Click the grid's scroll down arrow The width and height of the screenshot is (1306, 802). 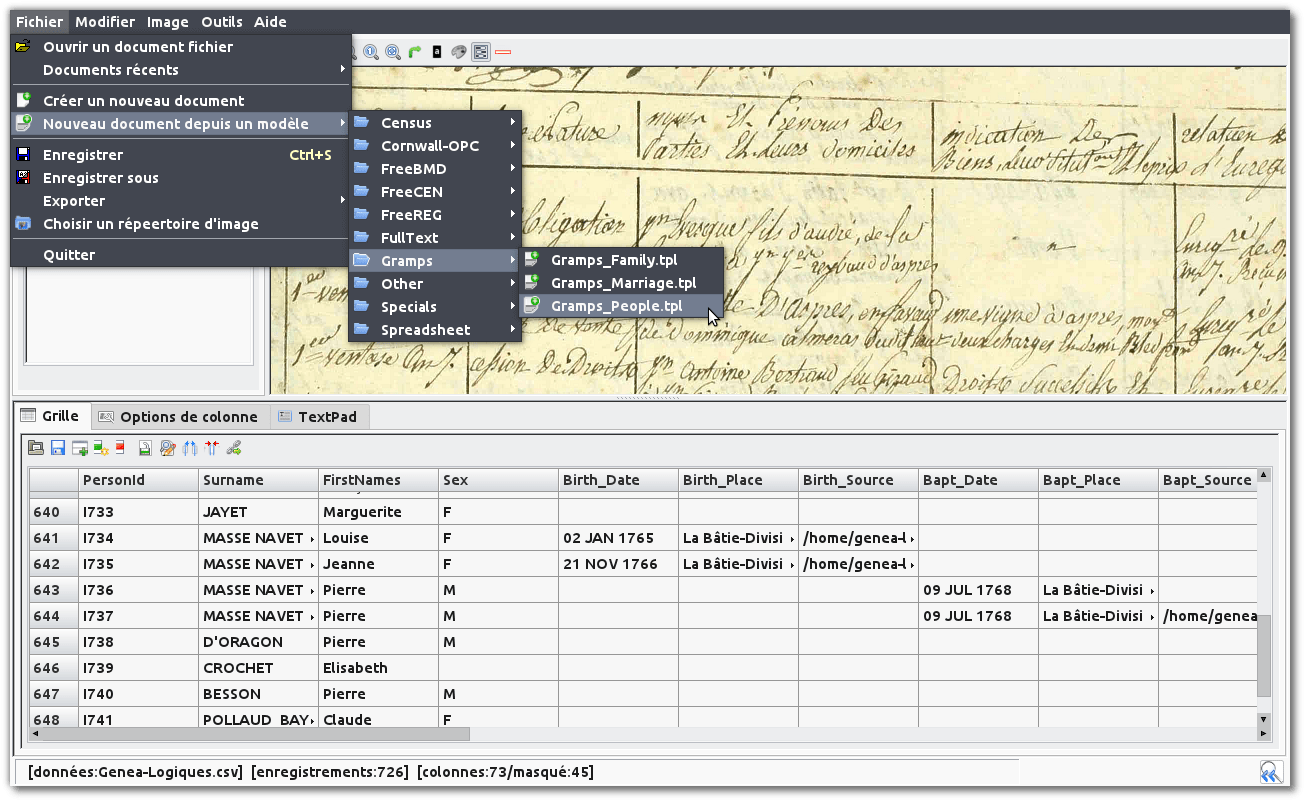point(1264,719)
